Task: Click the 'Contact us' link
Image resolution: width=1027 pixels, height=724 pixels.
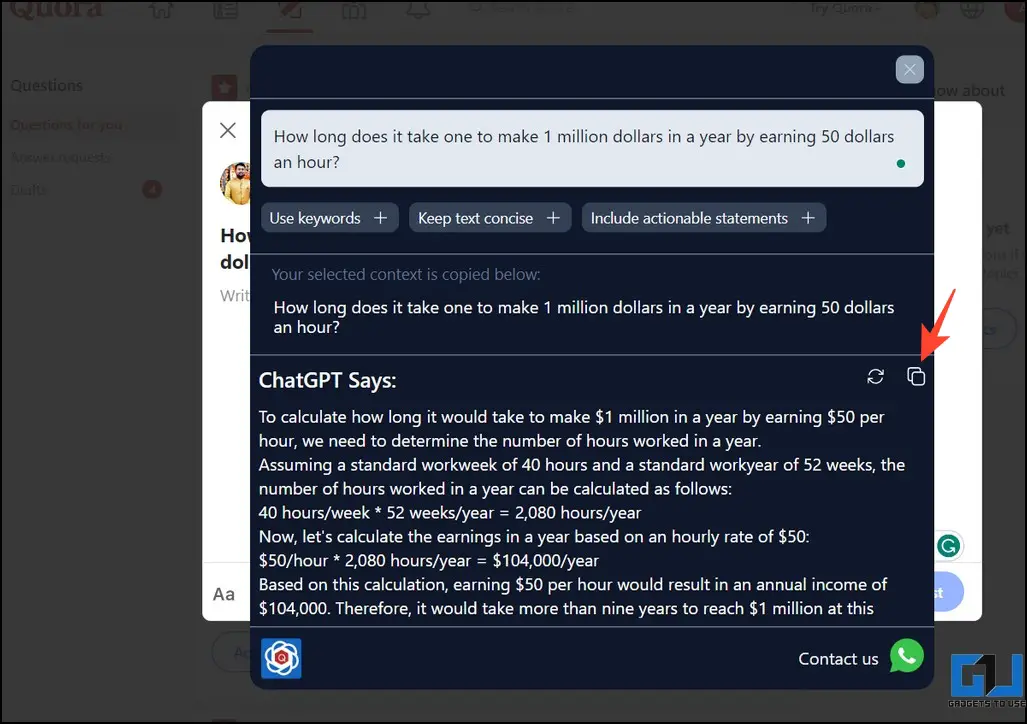Action: coord(838,658)
